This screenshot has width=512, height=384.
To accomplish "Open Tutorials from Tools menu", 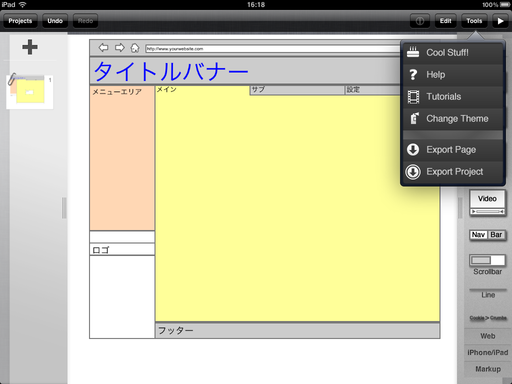I will click(x=453, y=97).
